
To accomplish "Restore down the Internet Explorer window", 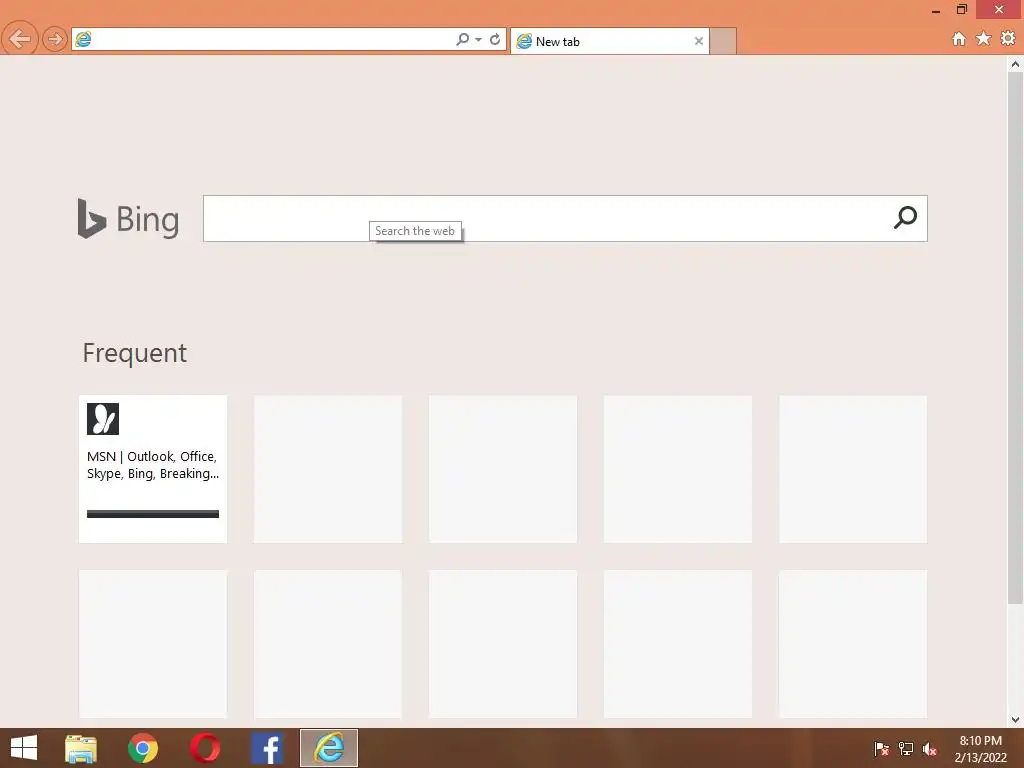I will pyautogui.click(x=961, y=9).
